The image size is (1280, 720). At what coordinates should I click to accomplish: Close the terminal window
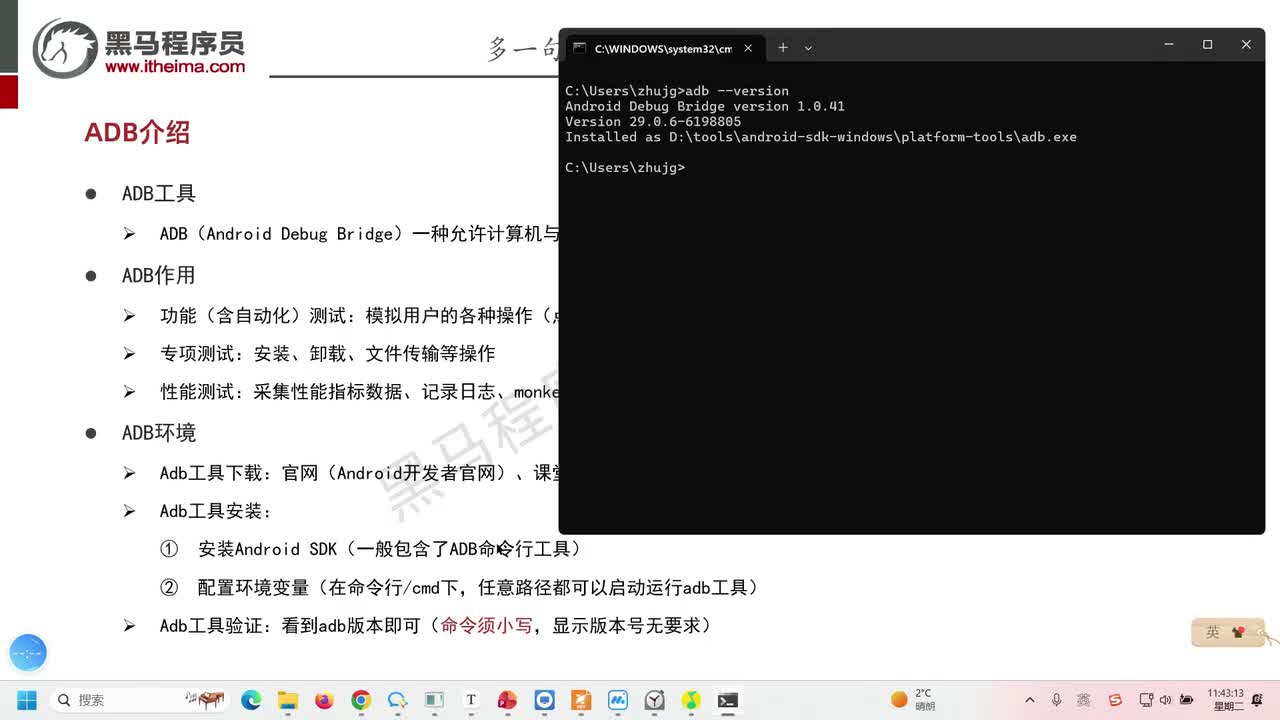[1246, 45]
